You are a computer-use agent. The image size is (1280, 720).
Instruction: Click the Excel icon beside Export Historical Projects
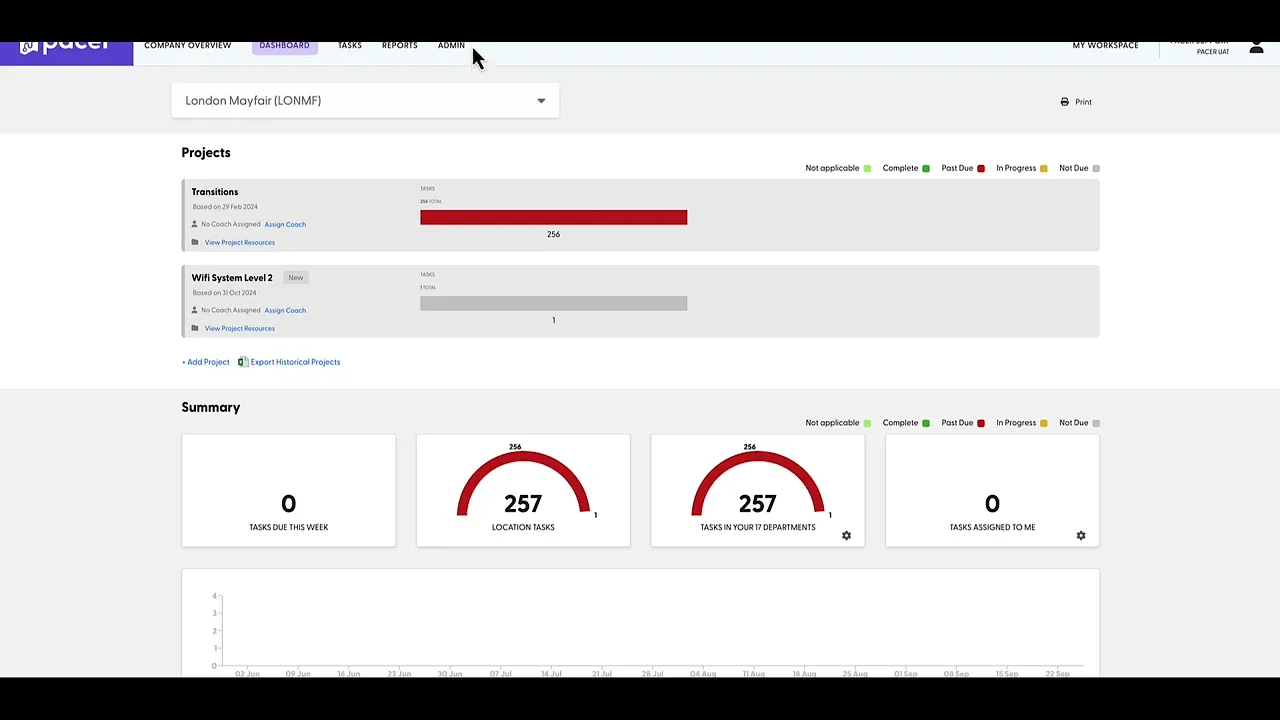pyautogui.click(x=243, y=362)
